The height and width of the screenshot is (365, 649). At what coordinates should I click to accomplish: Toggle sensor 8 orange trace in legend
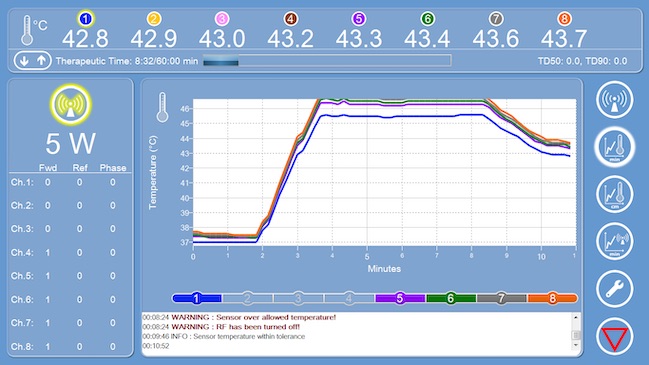pos(553,298)
